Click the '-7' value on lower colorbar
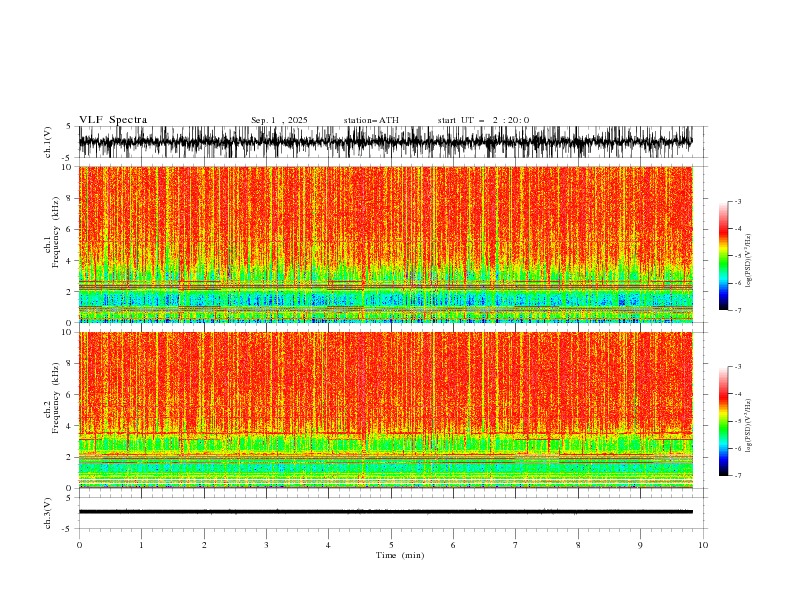 click(x=738, y=476)
